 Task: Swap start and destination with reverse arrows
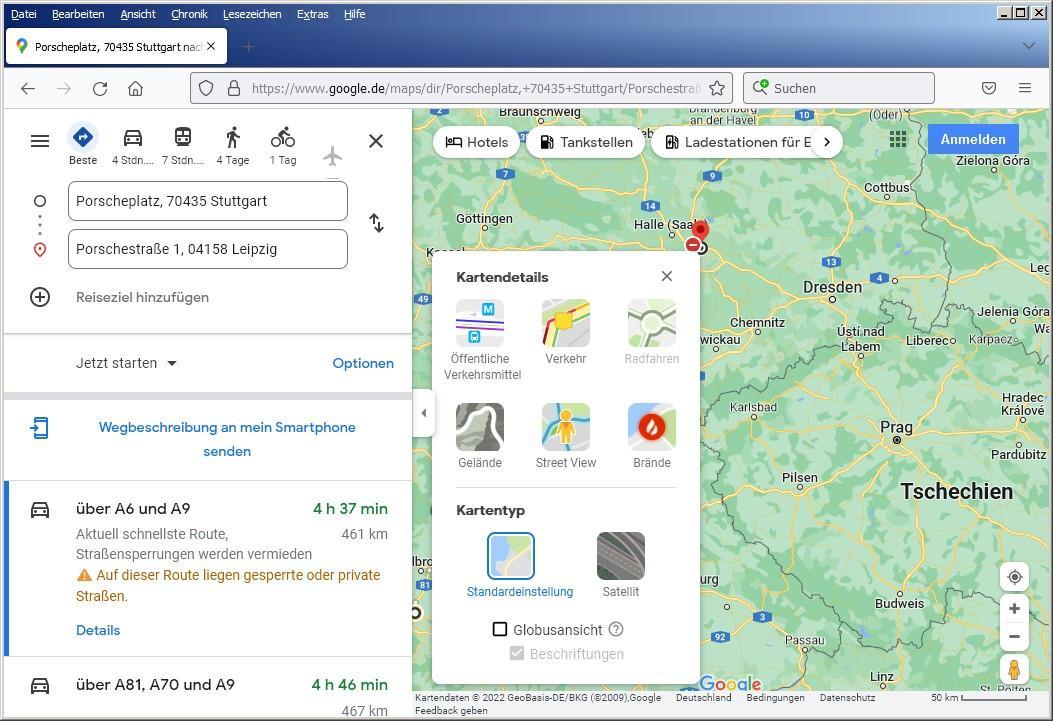click(x=376, y=224)
